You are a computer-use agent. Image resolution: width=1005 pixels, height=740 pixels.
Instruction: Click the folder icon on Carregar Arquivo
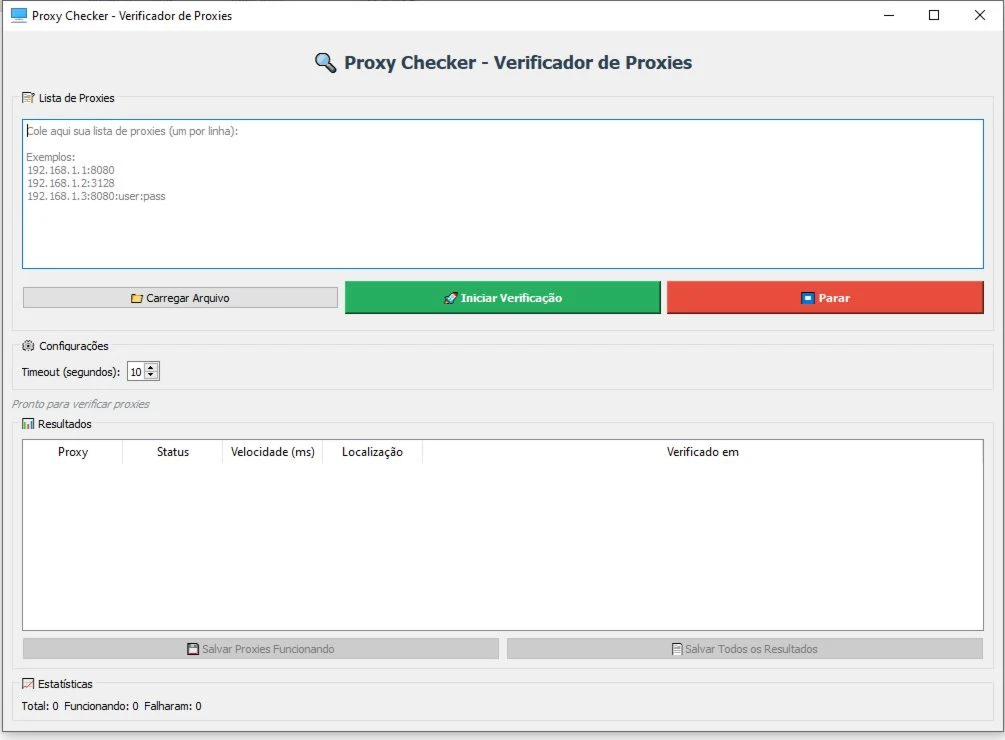(137, 298)
